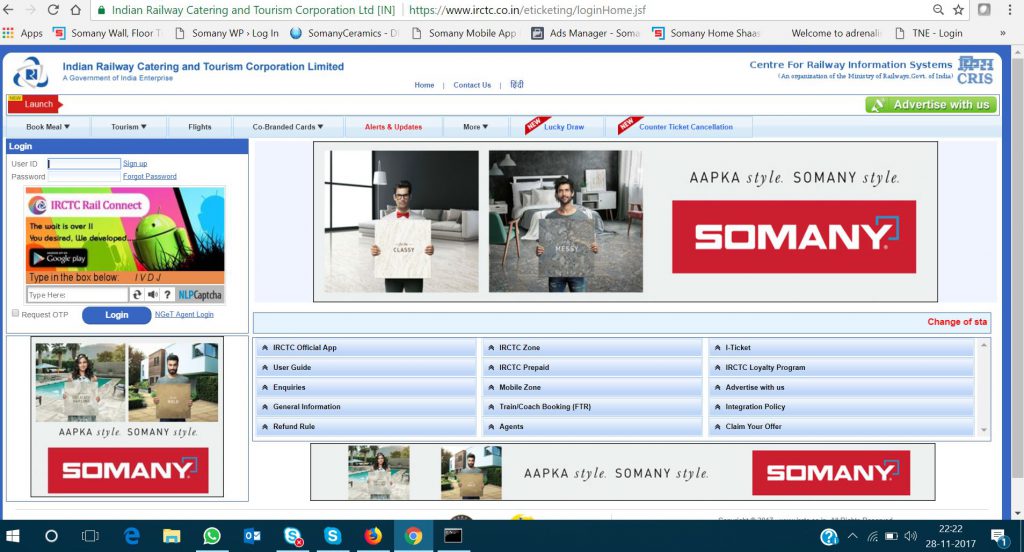Image resolution: width=1024 pixels, height=552 pixels.
Task: Open the IRCTC Loyalty Program item
Action: (841, 367)
